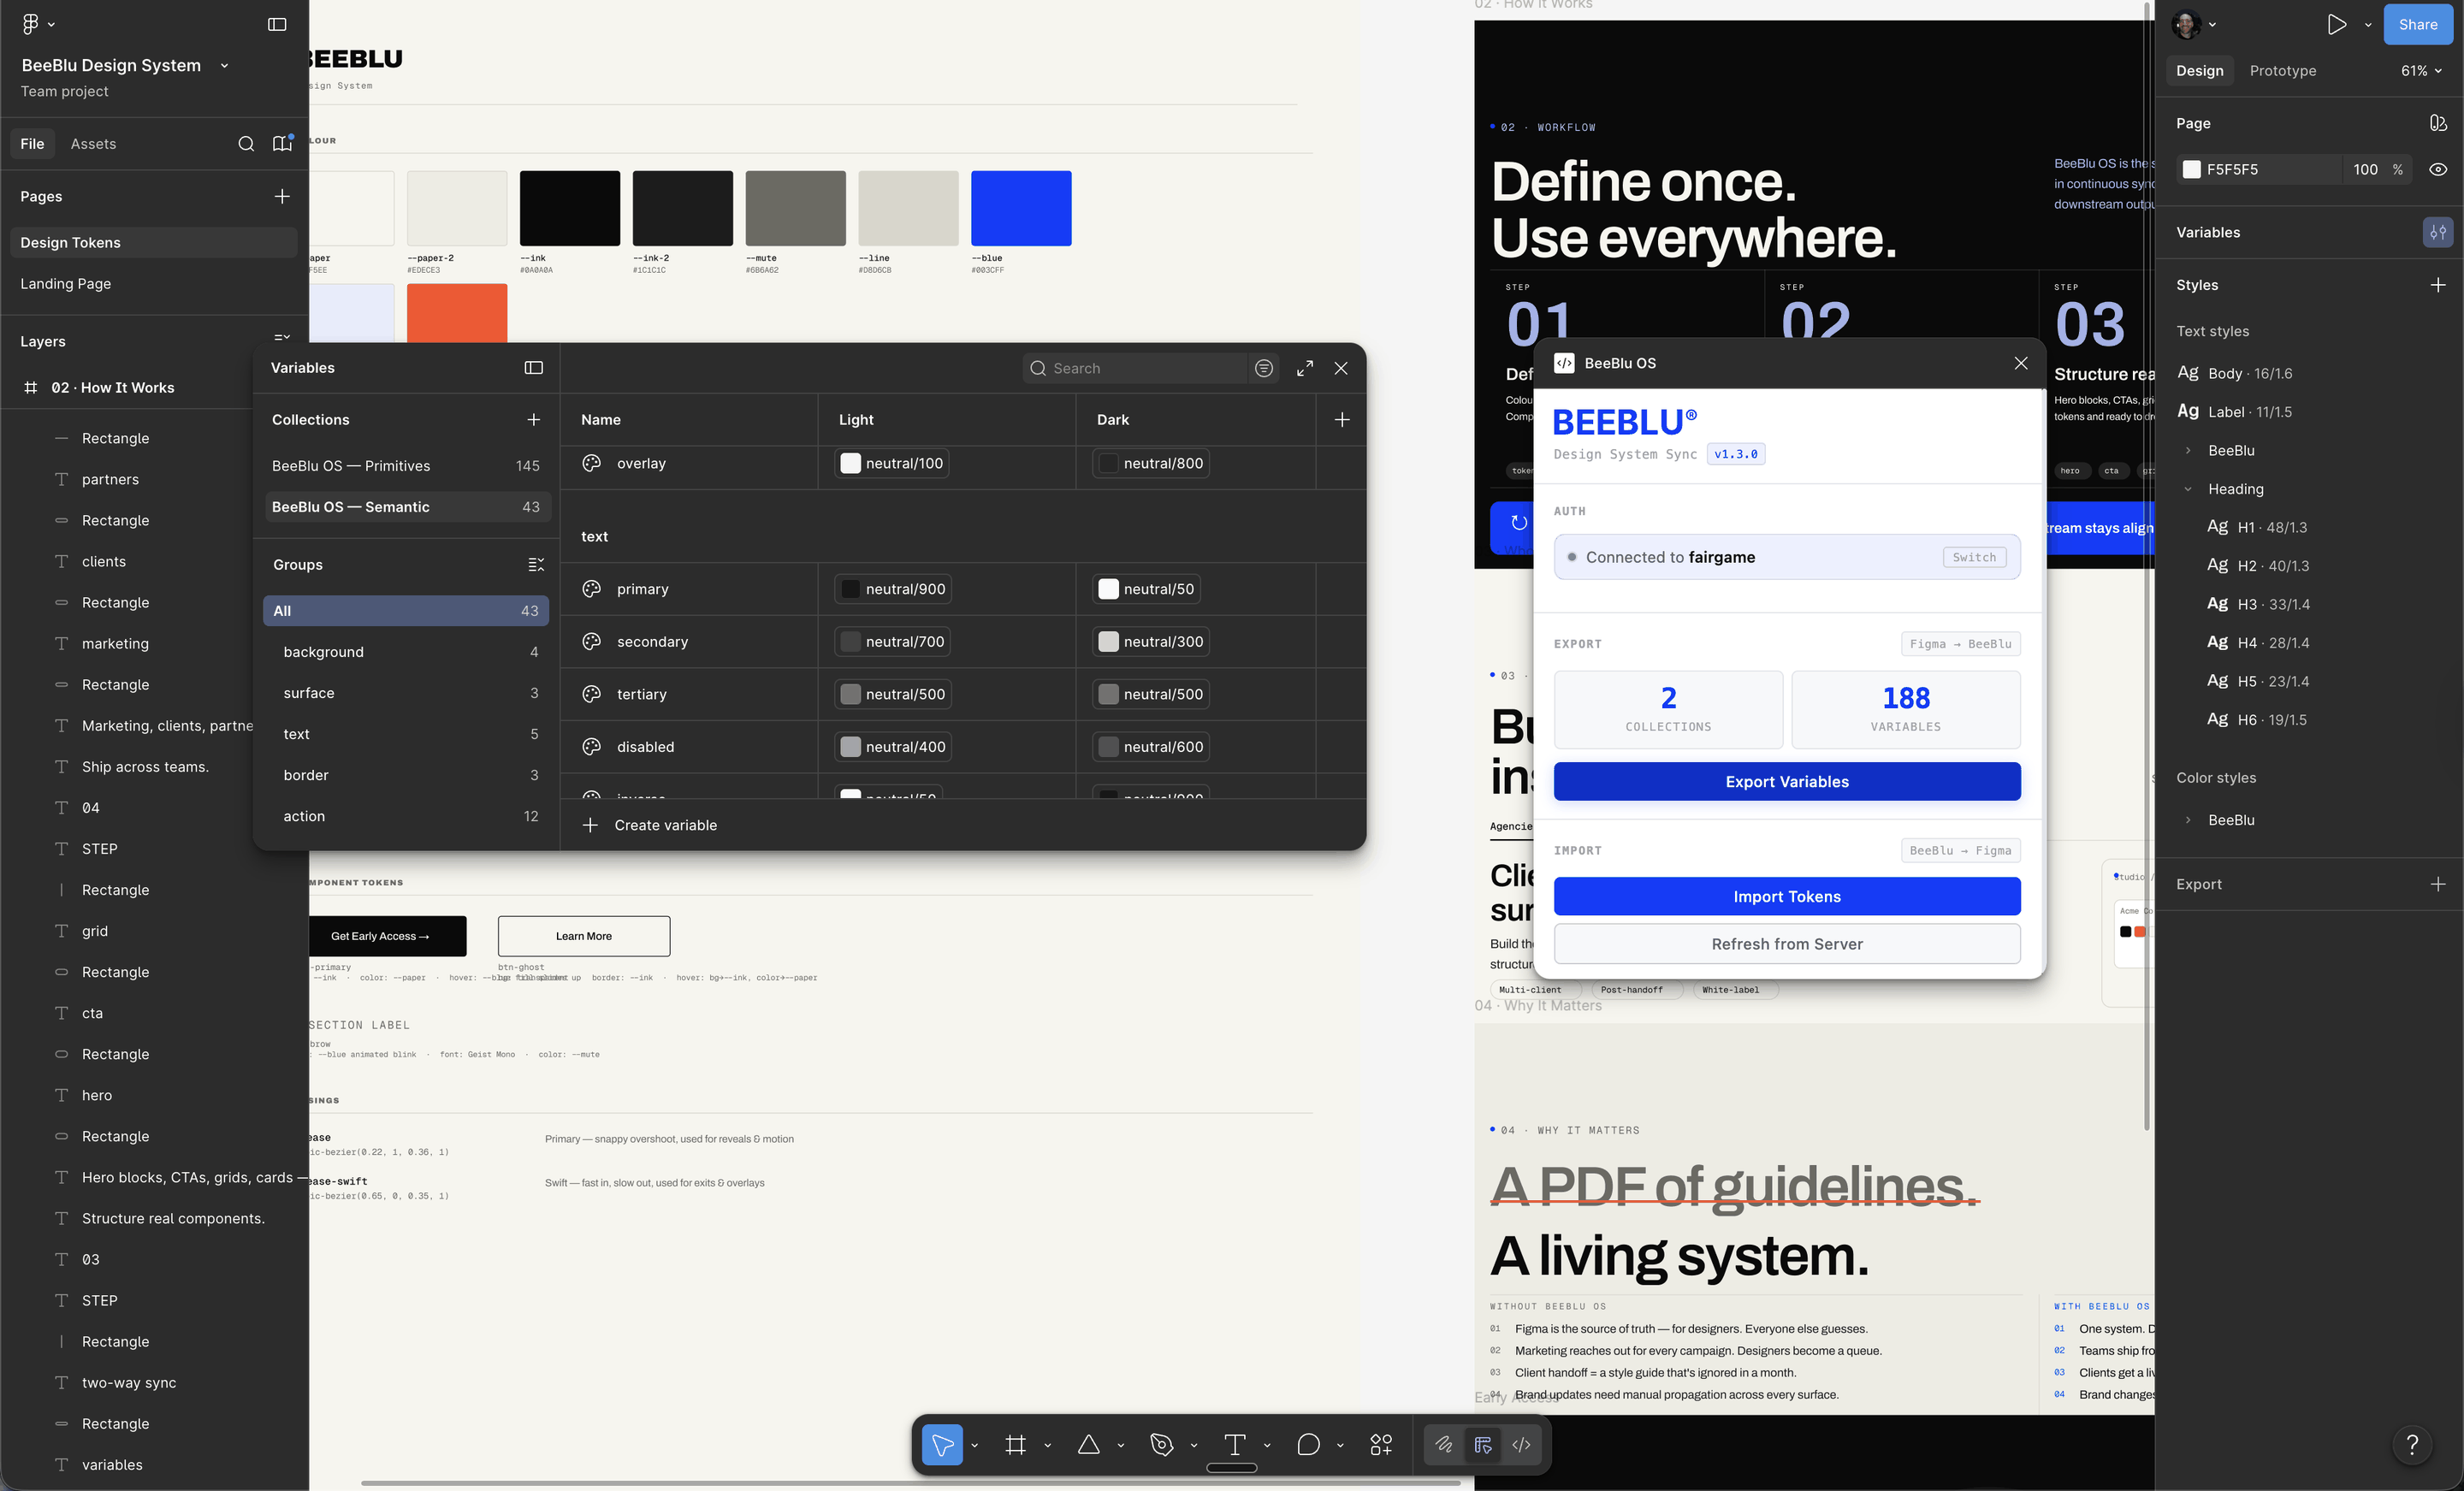The height and width of the screenshot is (1491, 2464).
Task: Switch to the File tab
Action: pos(32,144)
